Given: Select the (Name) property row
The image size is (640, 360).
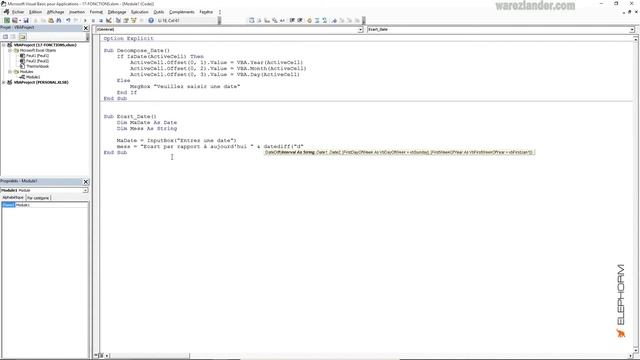Looking at the screenshot, I should click(44, 205).
